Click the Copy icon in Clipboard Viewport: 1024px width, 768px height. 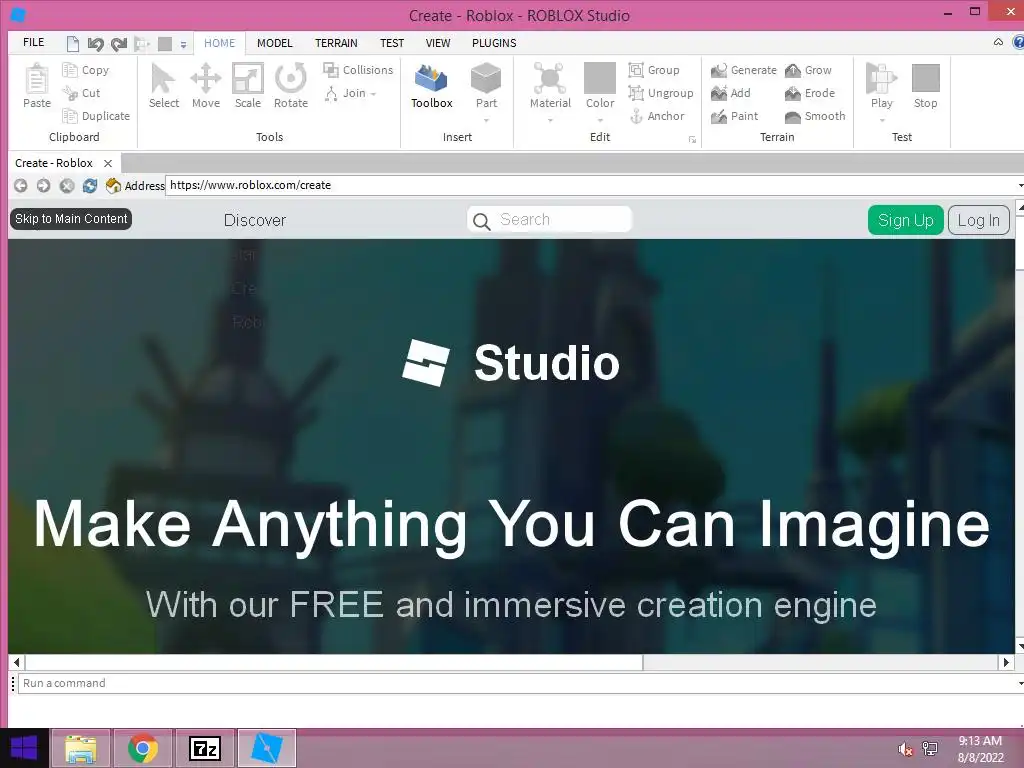[69, 70]
